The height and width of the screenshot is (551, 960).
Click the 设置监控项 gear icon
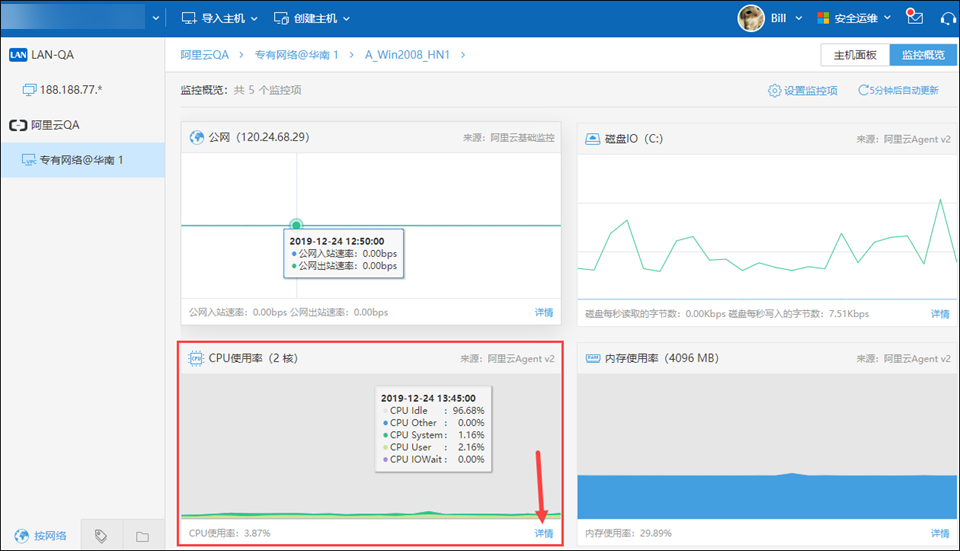(x=774, y=91)
